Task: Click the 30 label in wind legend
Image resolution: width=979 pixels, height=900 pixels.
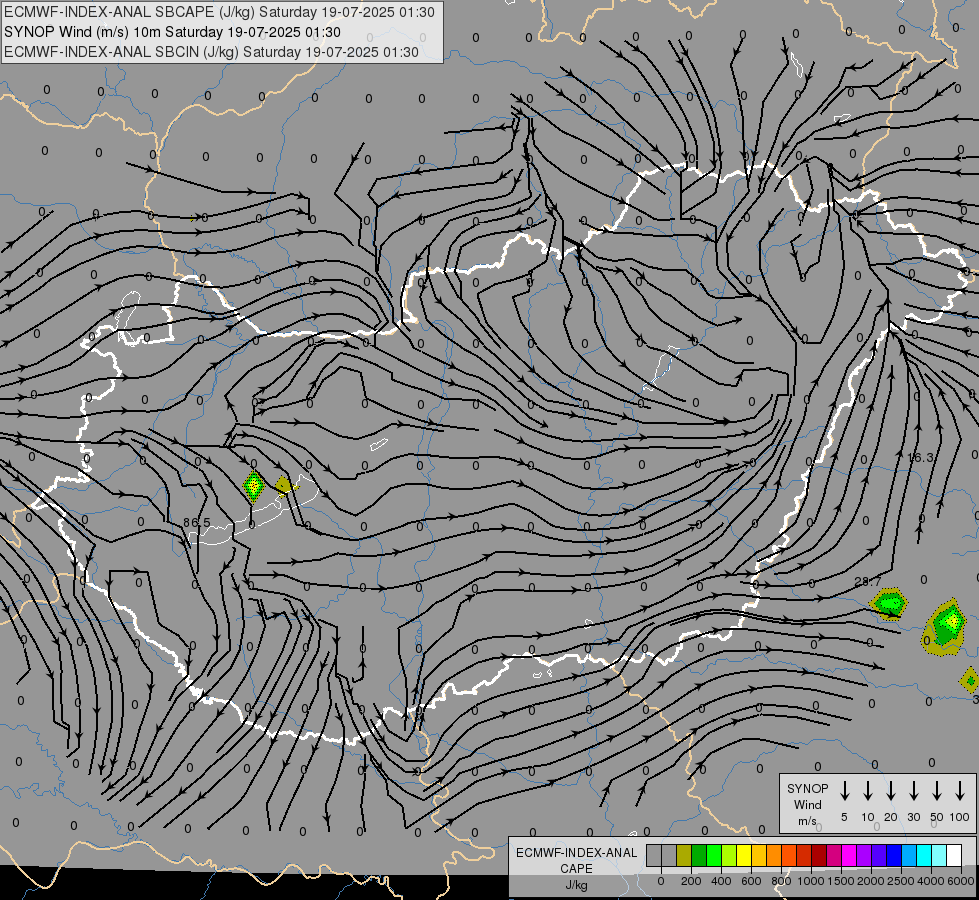Action: coord(913,817)
